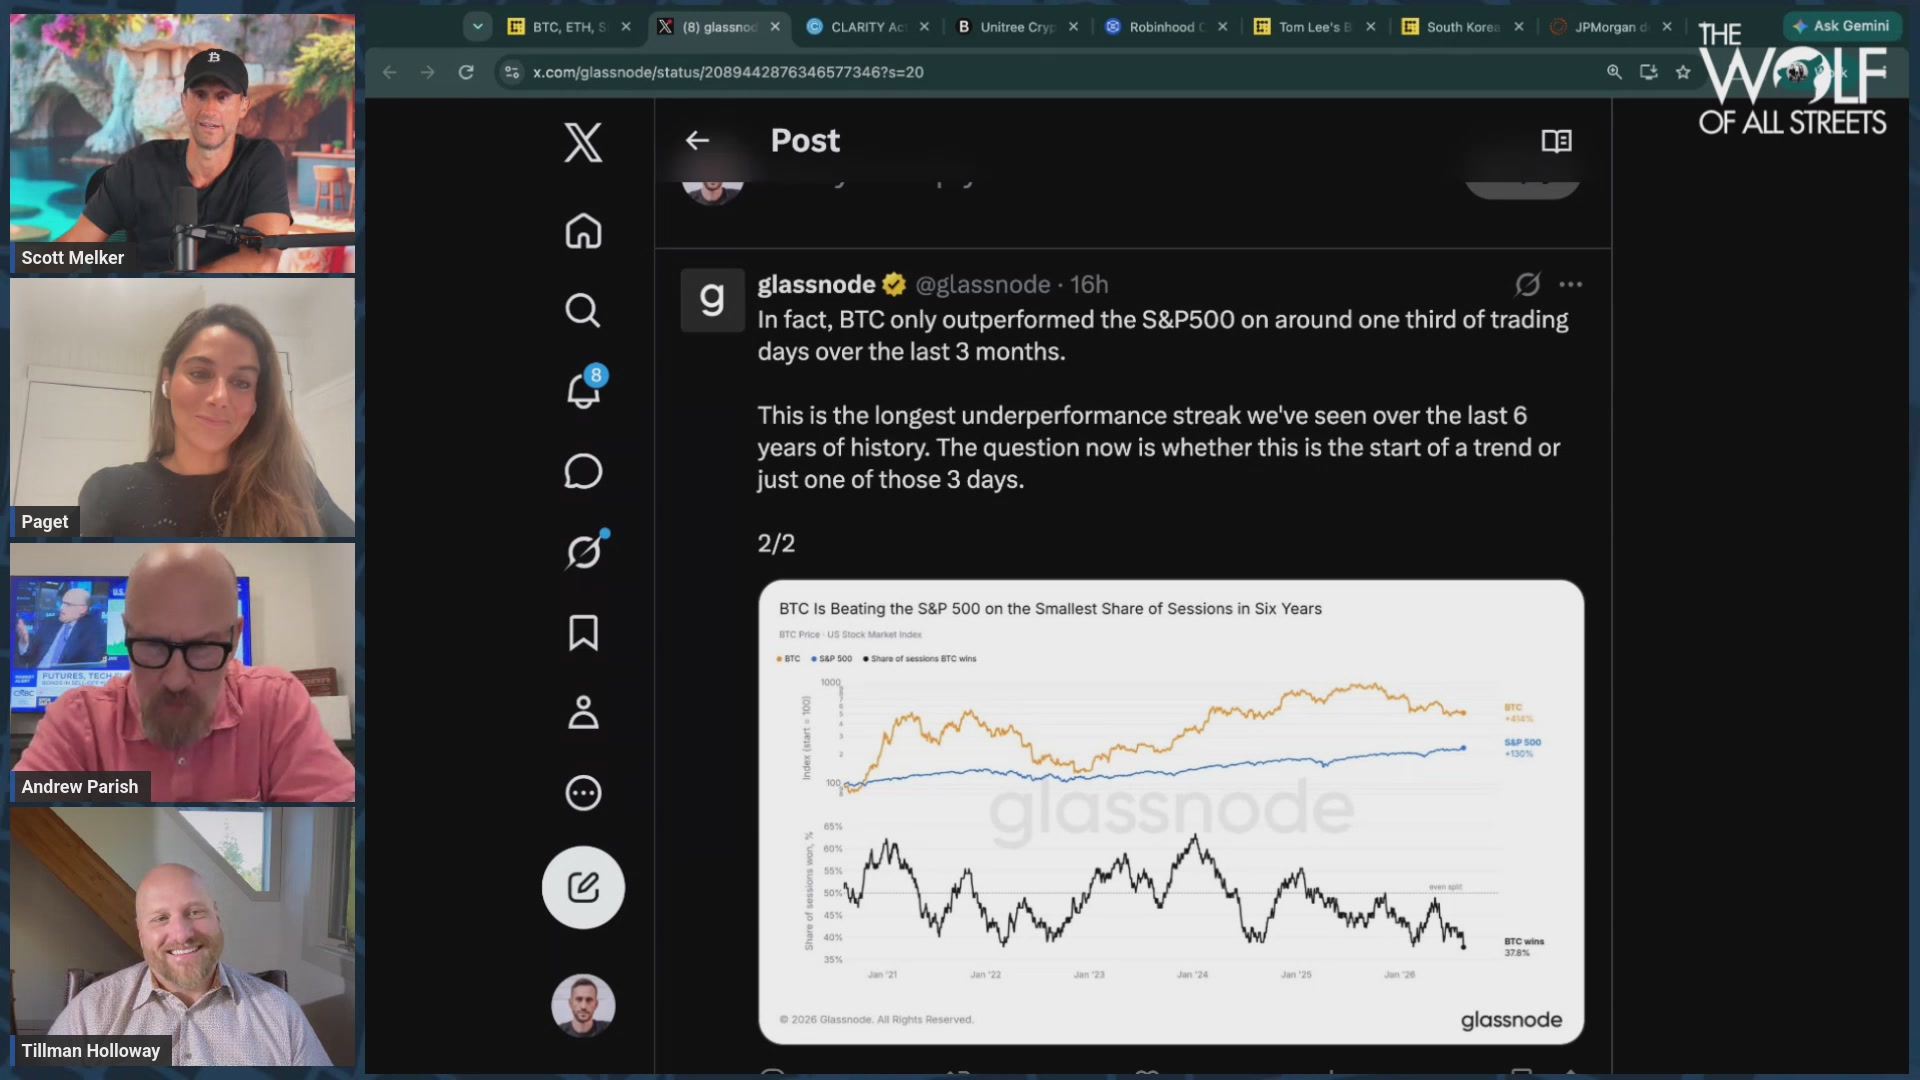Viewport: 1920px width, 1080px height.
Task: Open the Explore search icon in sidebar
Action: (583, 311)
